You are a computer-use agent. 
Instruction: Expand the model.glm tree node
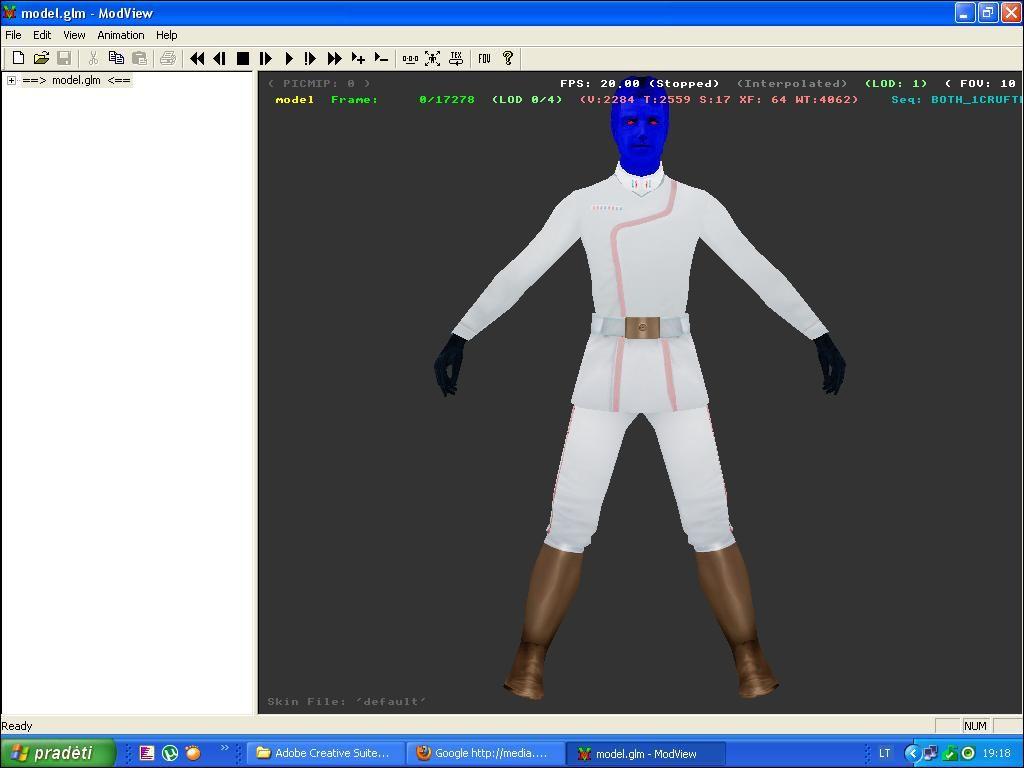[11, 81]
